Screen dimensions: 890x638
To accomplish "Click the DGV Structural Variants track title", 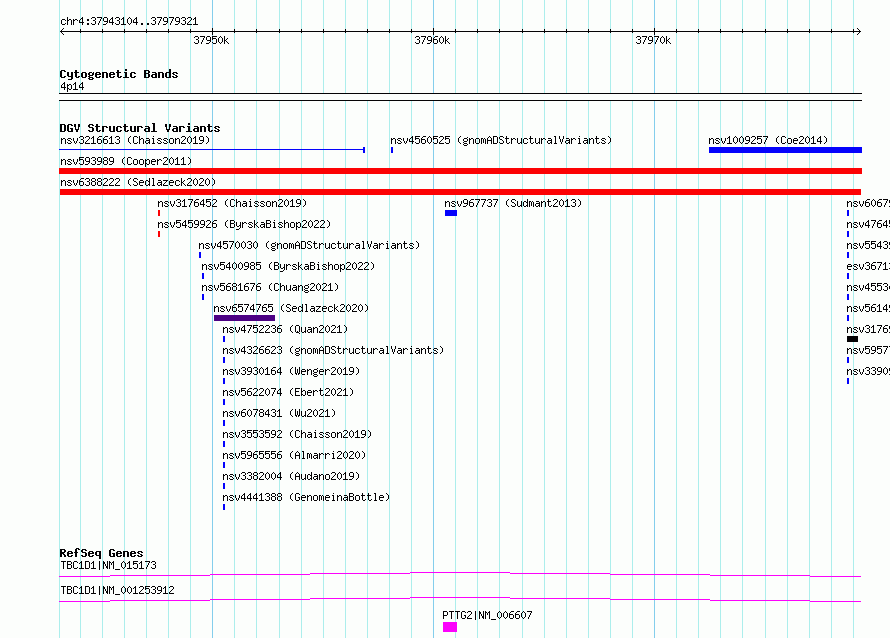I will point(140,128).
